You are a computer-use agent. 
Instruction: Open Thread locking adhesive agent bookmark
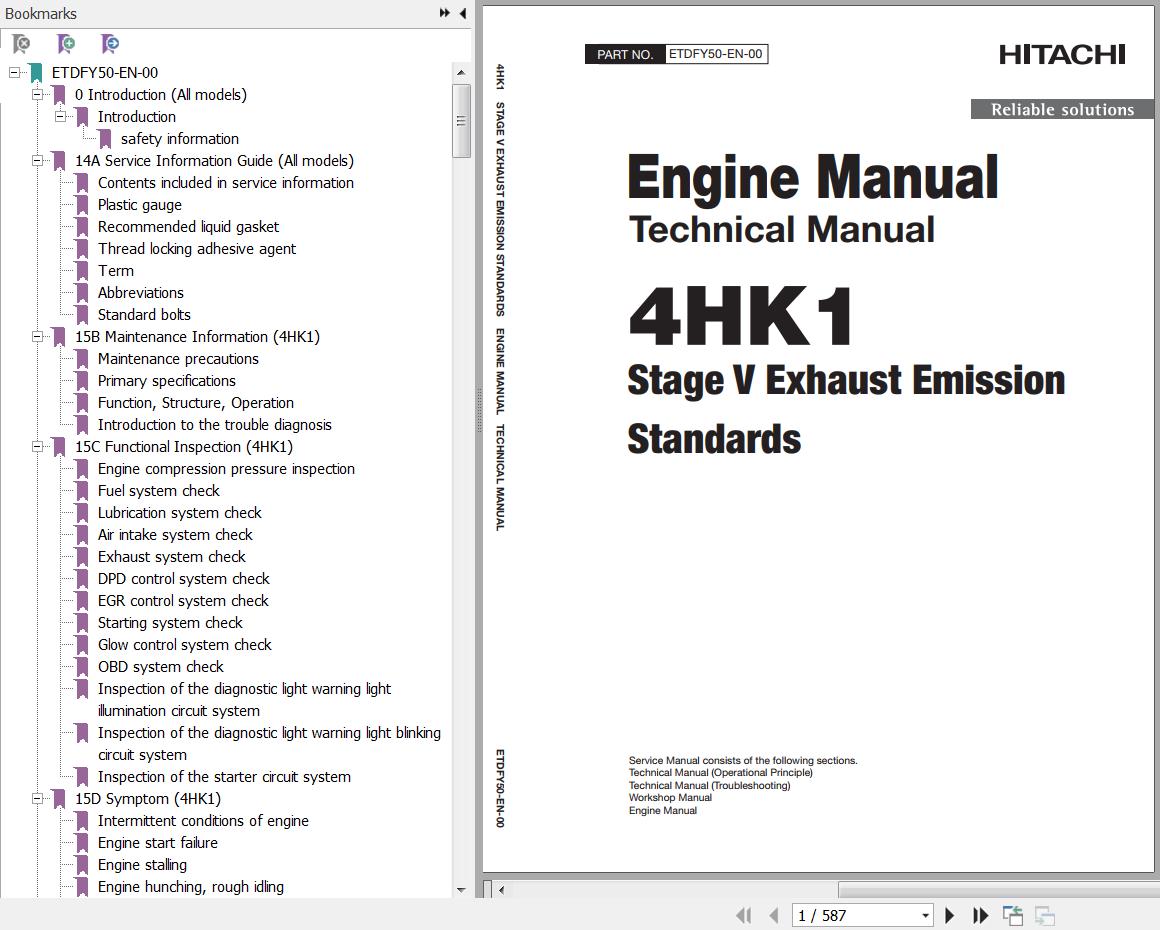pos(197,249)
